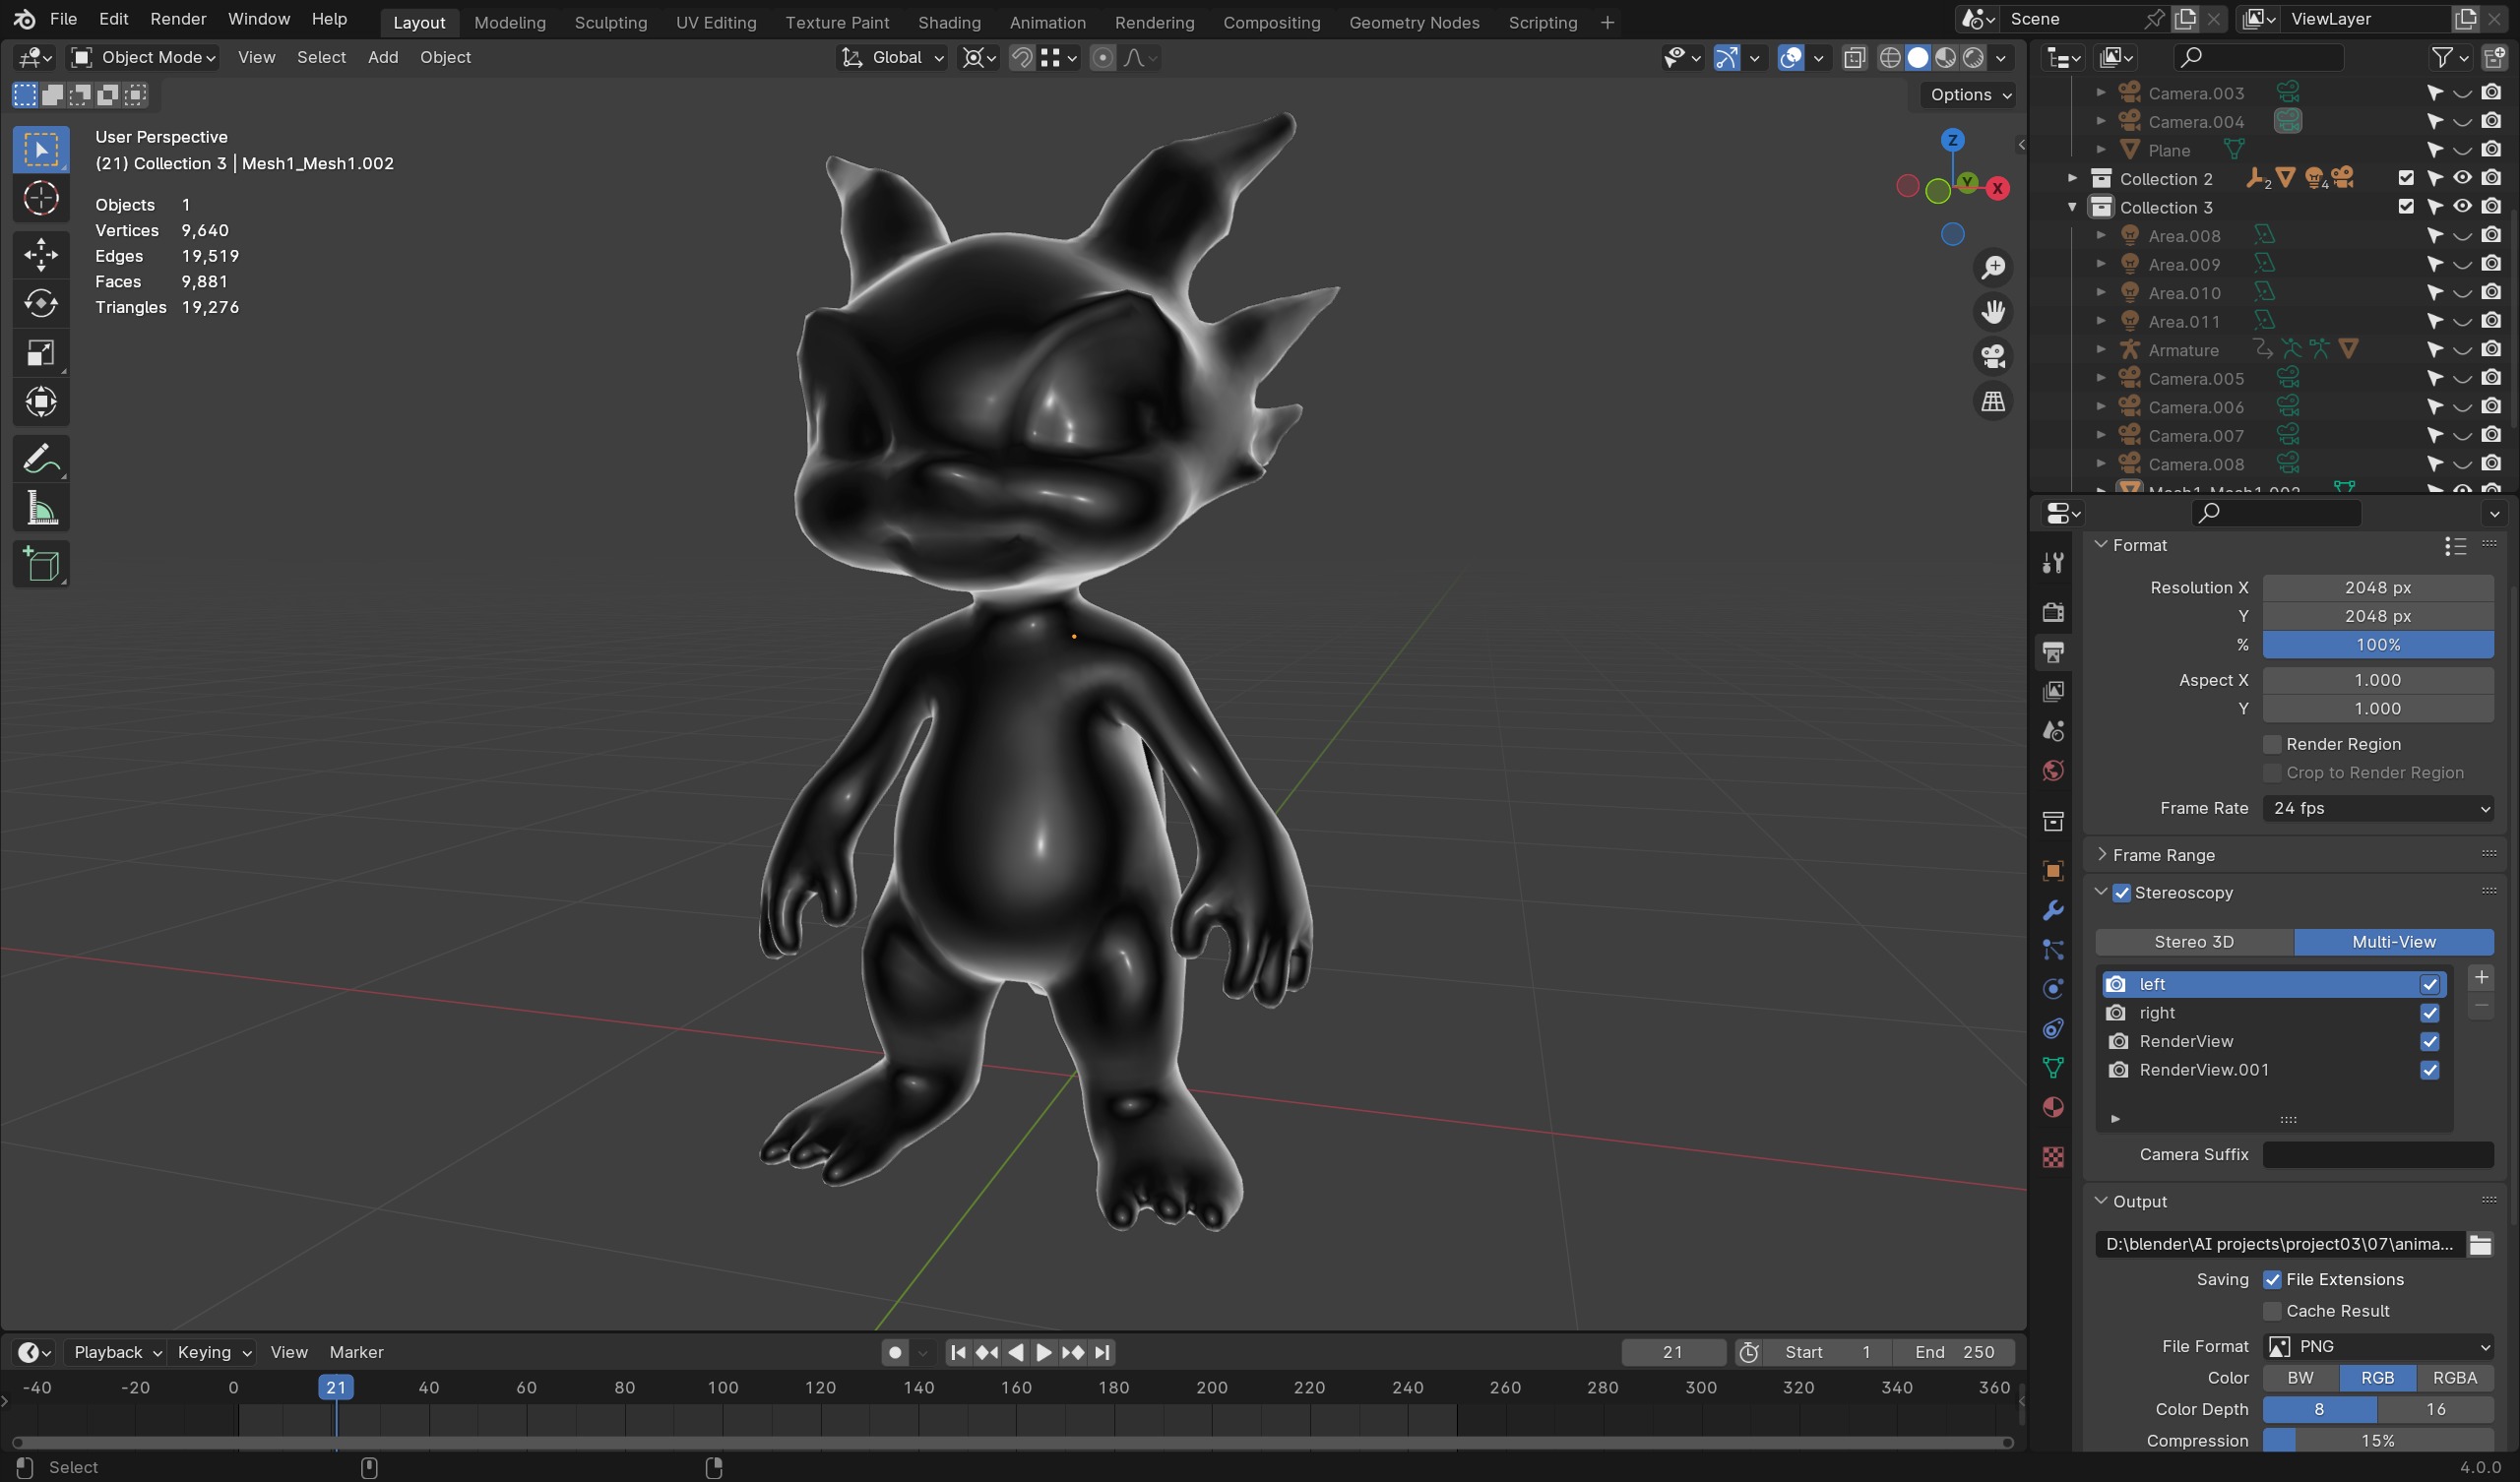Toggle the Stereoscopy checkbox
The image size is (2520, 1482).
point(2121,893)
